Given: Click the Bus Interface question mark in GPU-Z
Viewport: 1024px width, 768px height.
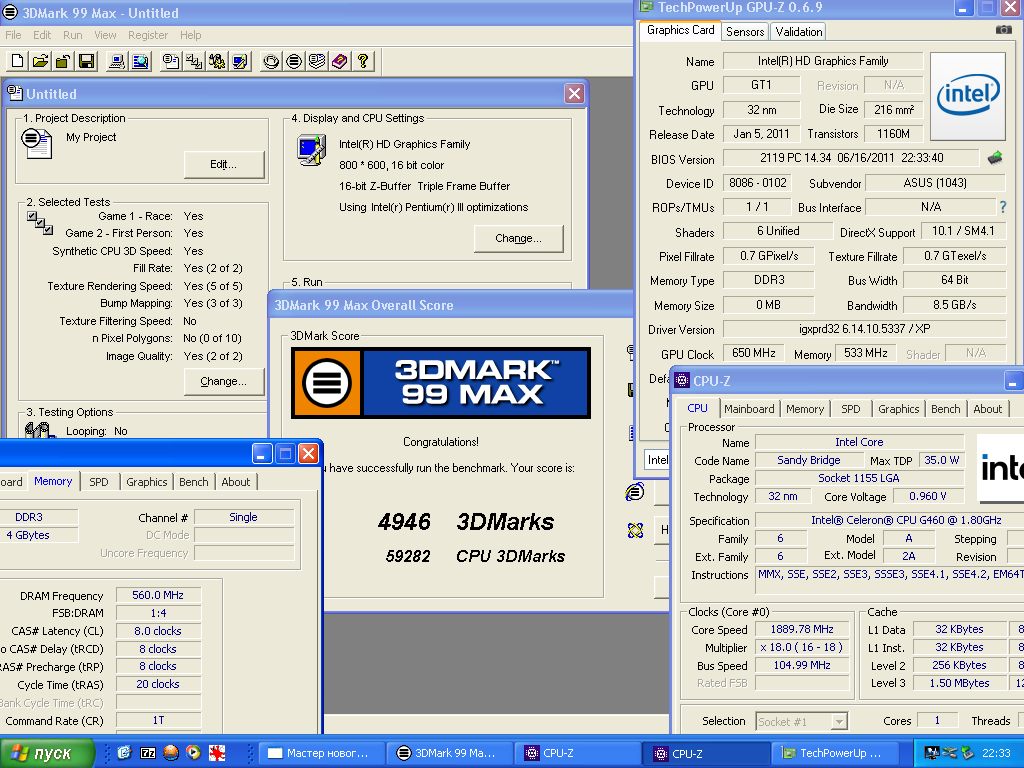Looking at the screenshot, I should click(x=1002, y=207).
